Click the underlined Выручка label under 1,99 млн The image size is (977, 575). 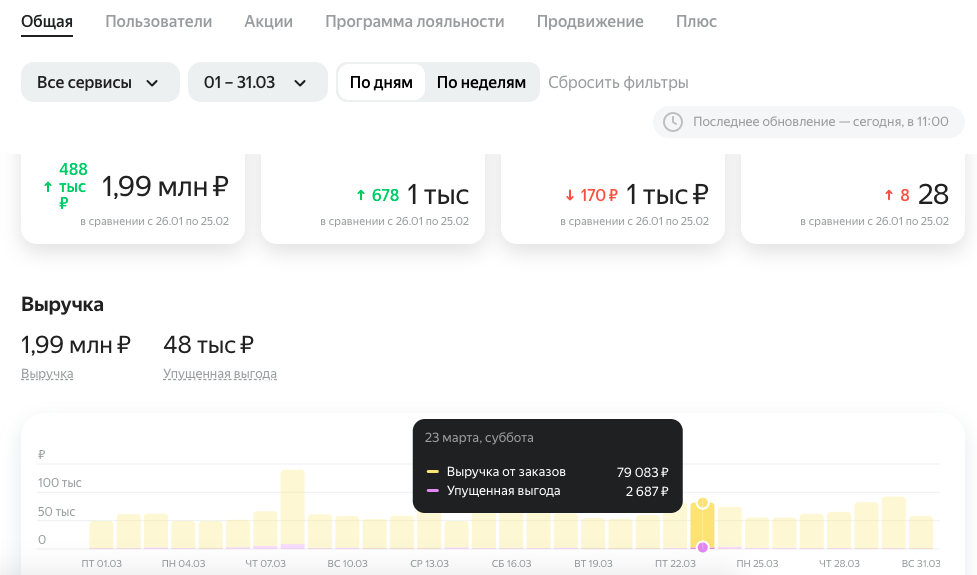tap(47, 374)
